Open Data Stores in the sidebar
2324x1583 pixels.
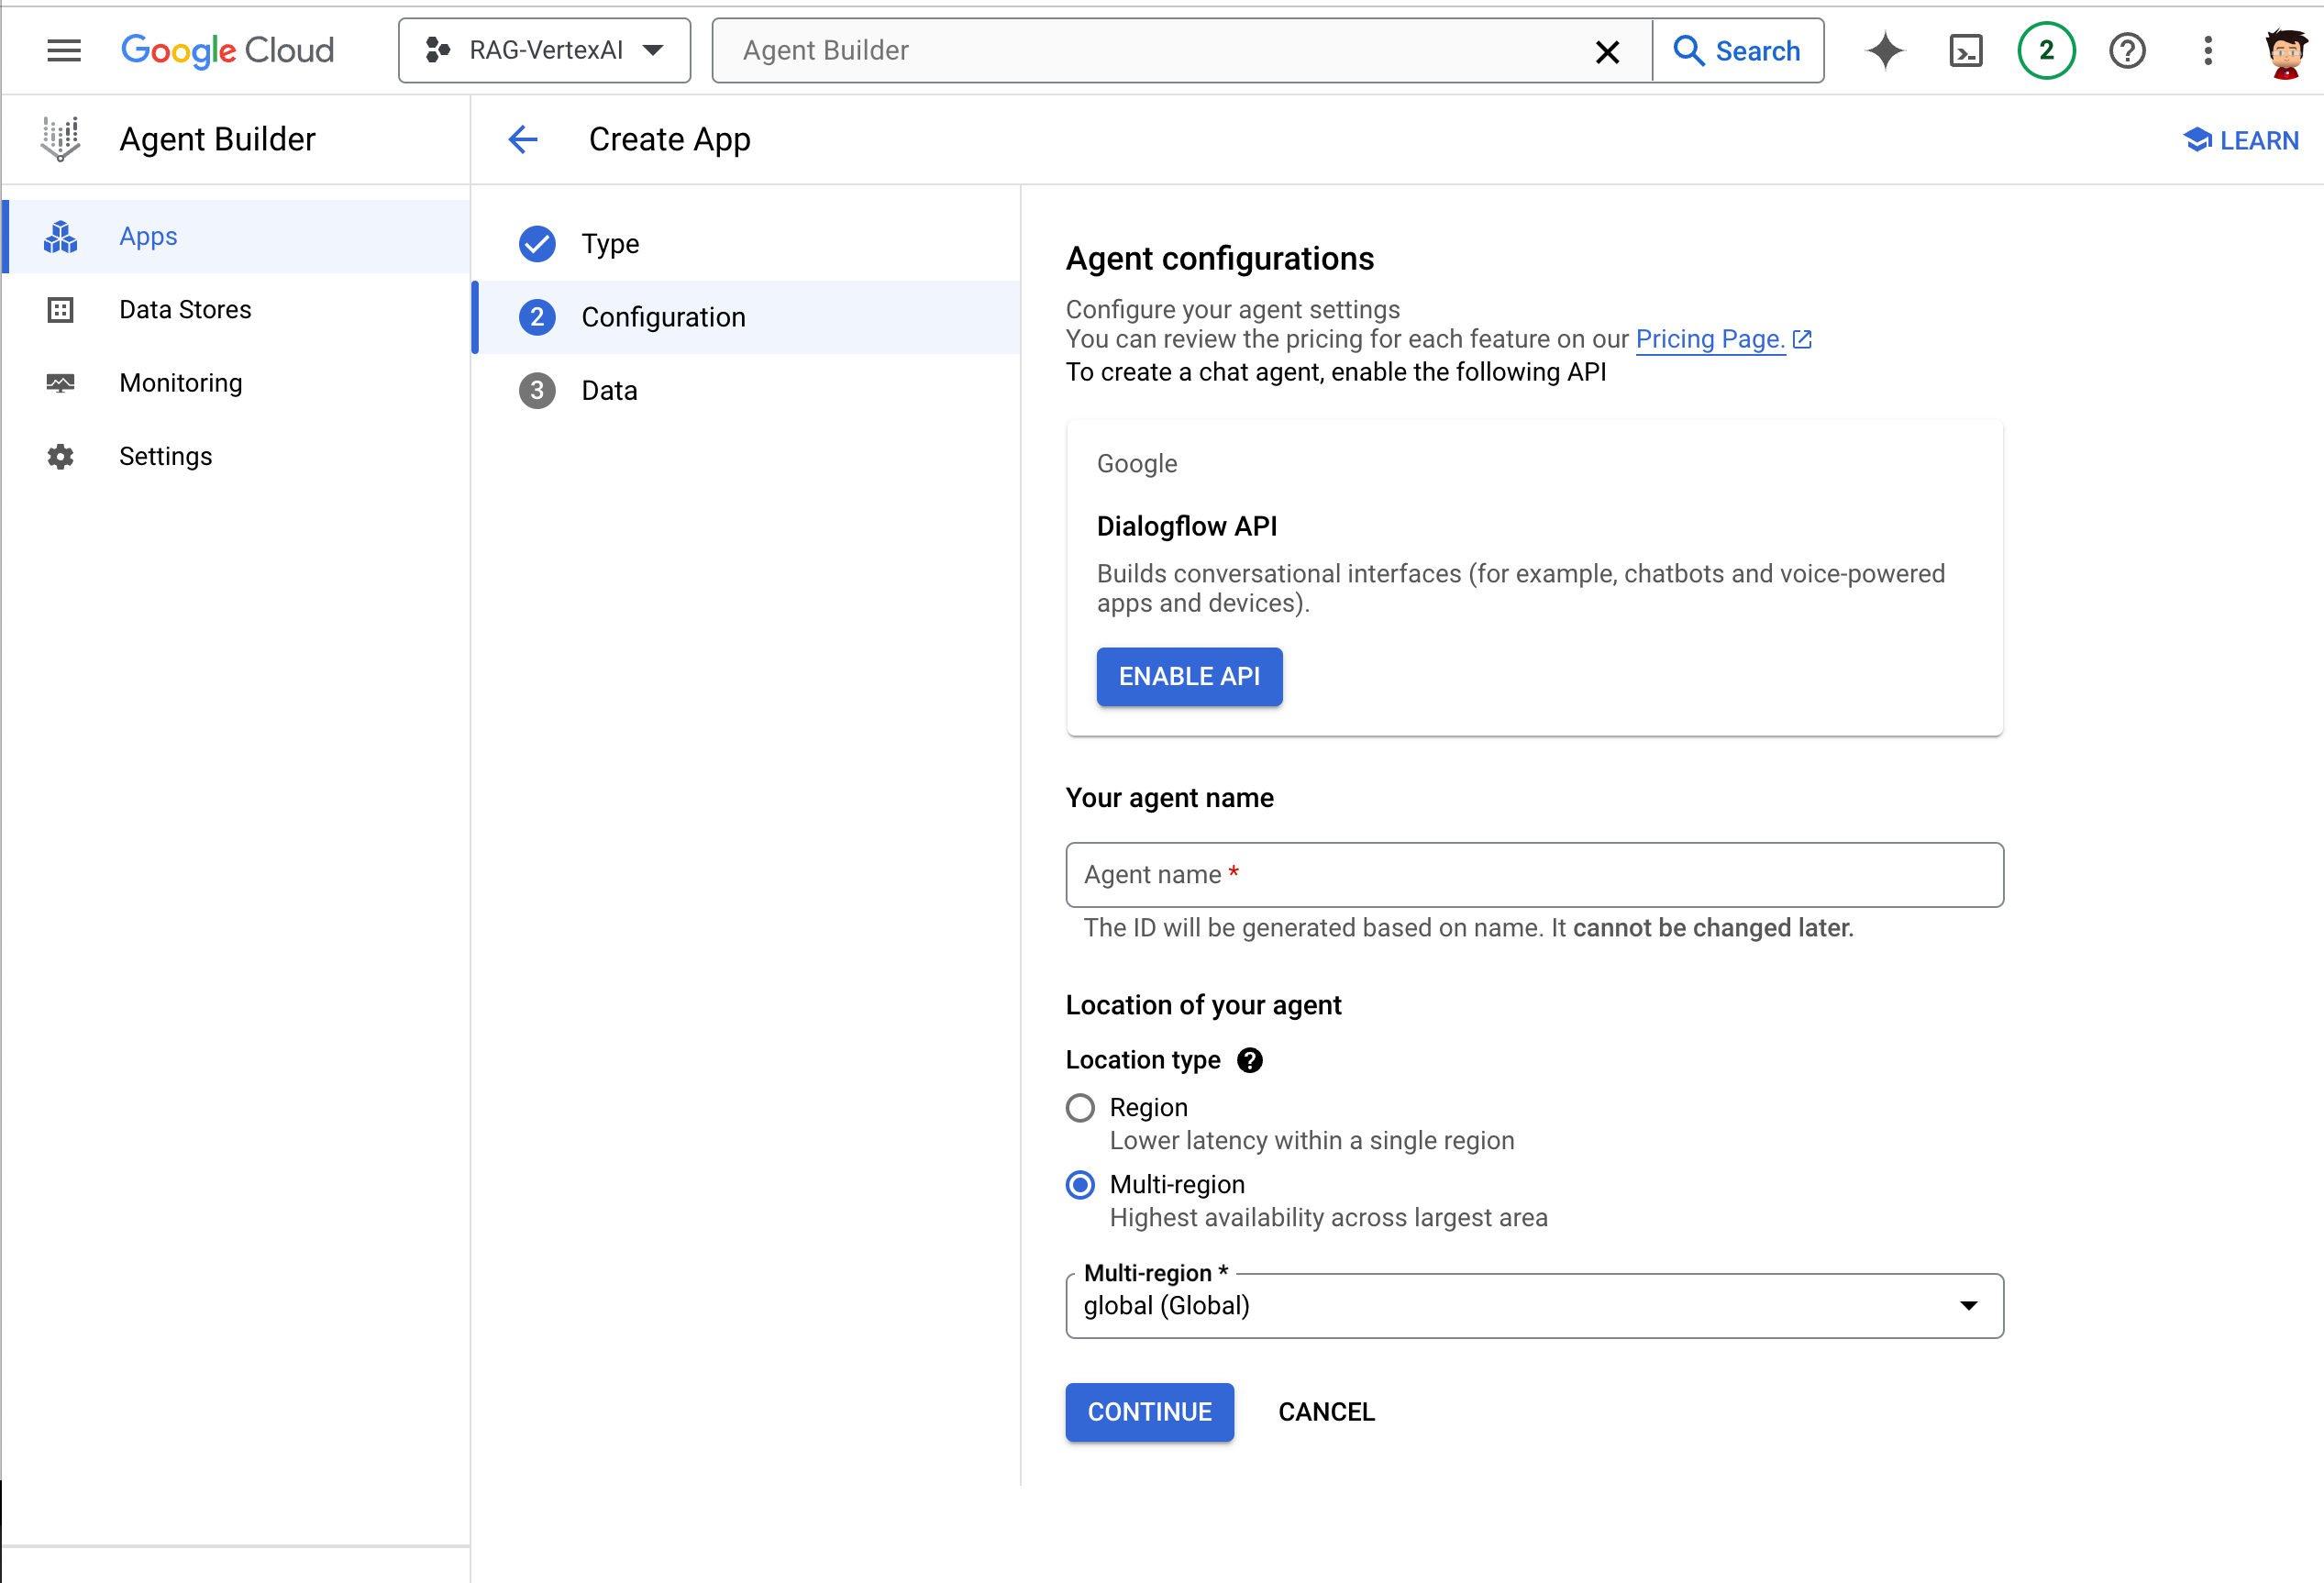pos(185,310)
